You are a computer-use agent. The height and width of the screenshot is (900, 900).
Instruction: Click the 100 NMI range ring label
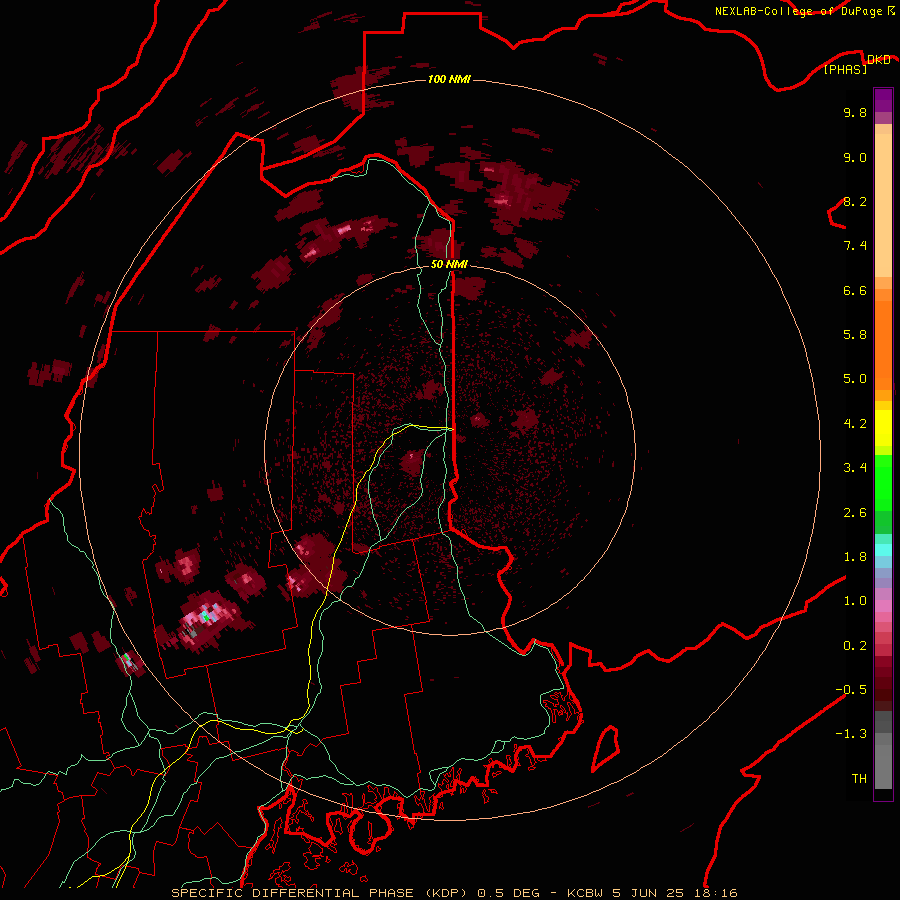pyautogui.click(x=449, y=79)
